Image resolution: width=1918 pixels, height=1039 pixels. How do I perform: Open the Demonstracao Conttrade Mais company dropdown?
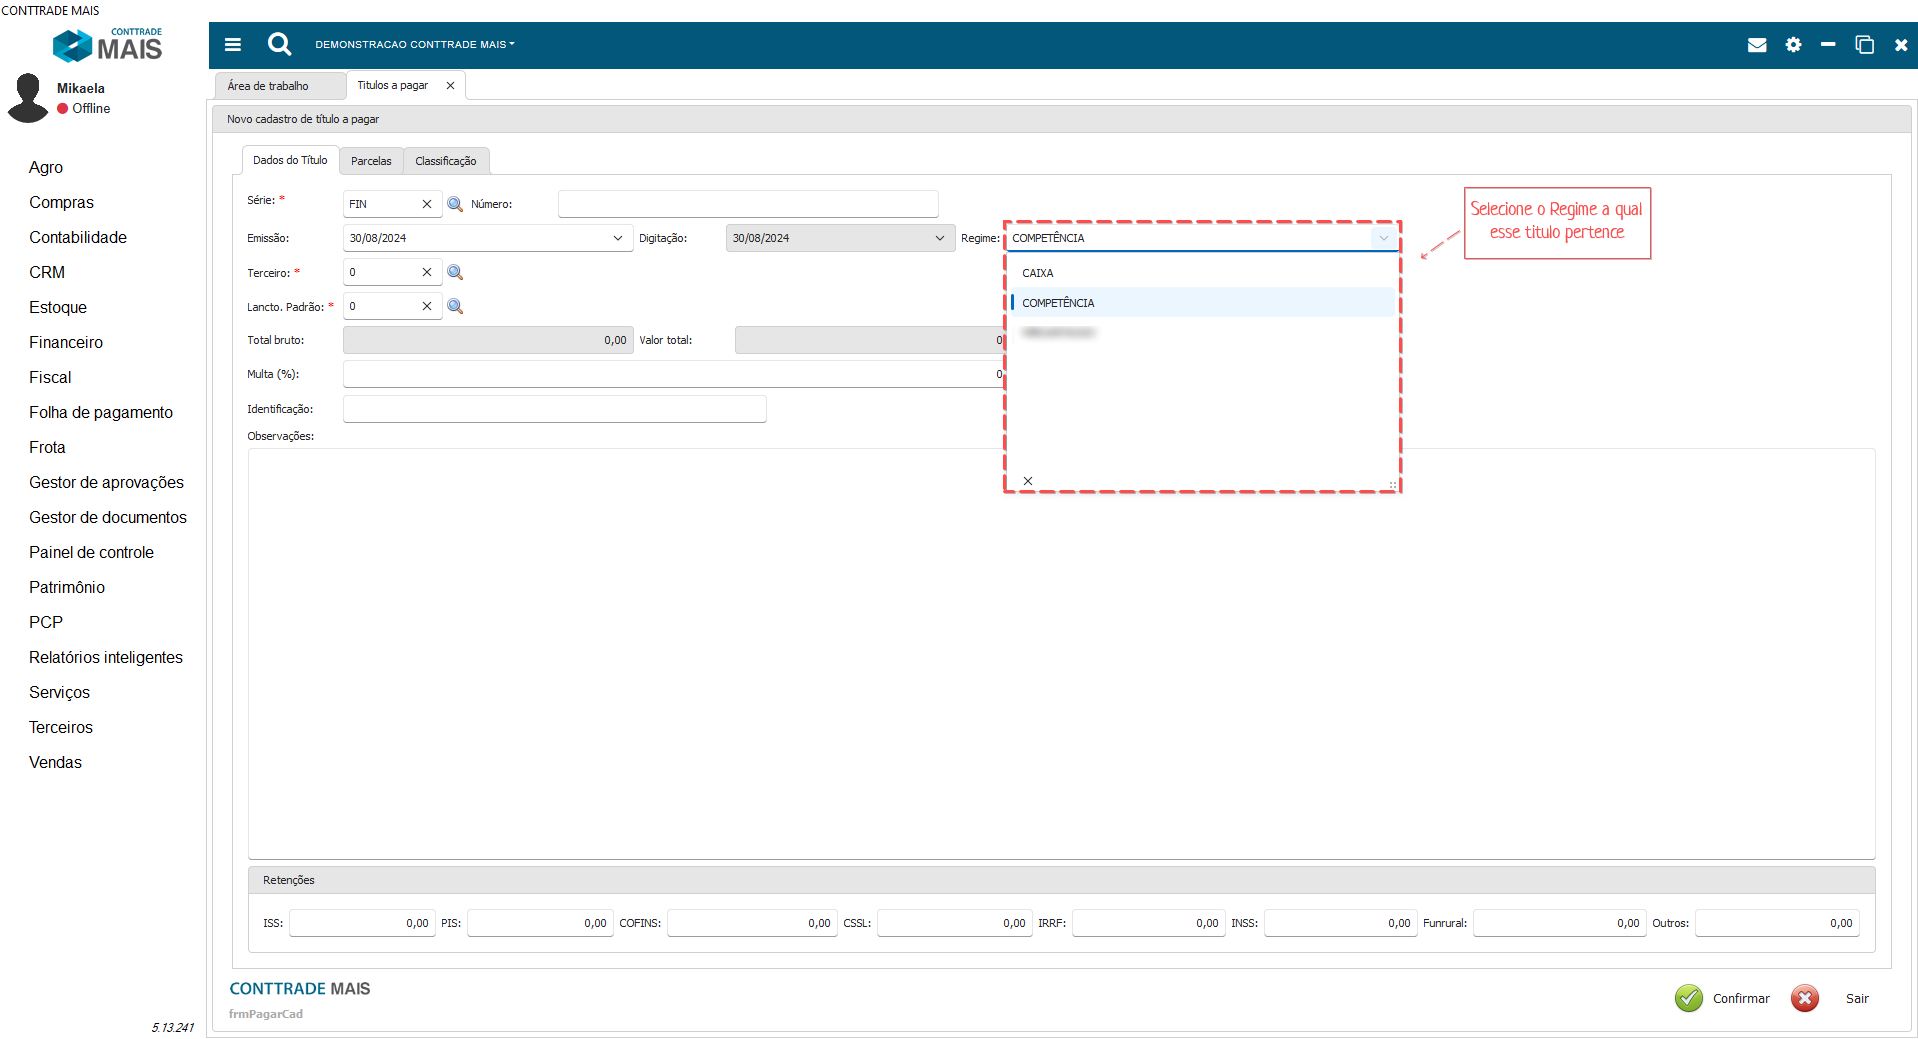[x=414, y=45]
